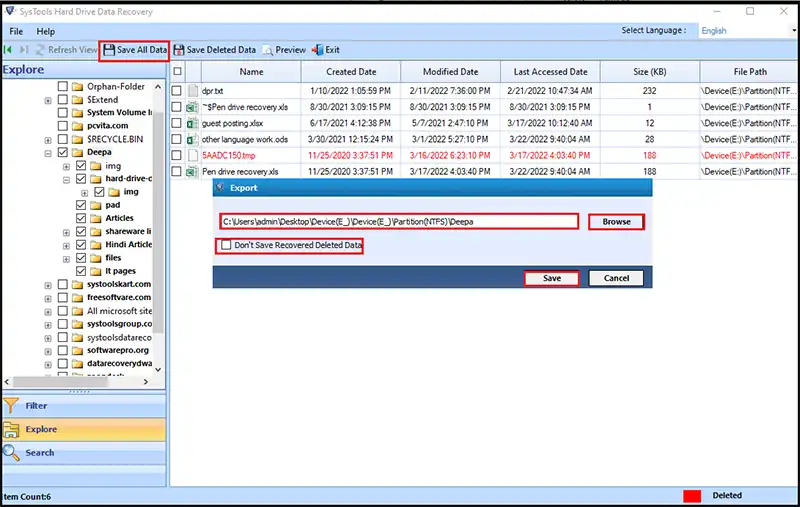The width and height of the screenshot is (800, 507).
Task: Click the Search magnifier icon
Action: coord(11,453)
